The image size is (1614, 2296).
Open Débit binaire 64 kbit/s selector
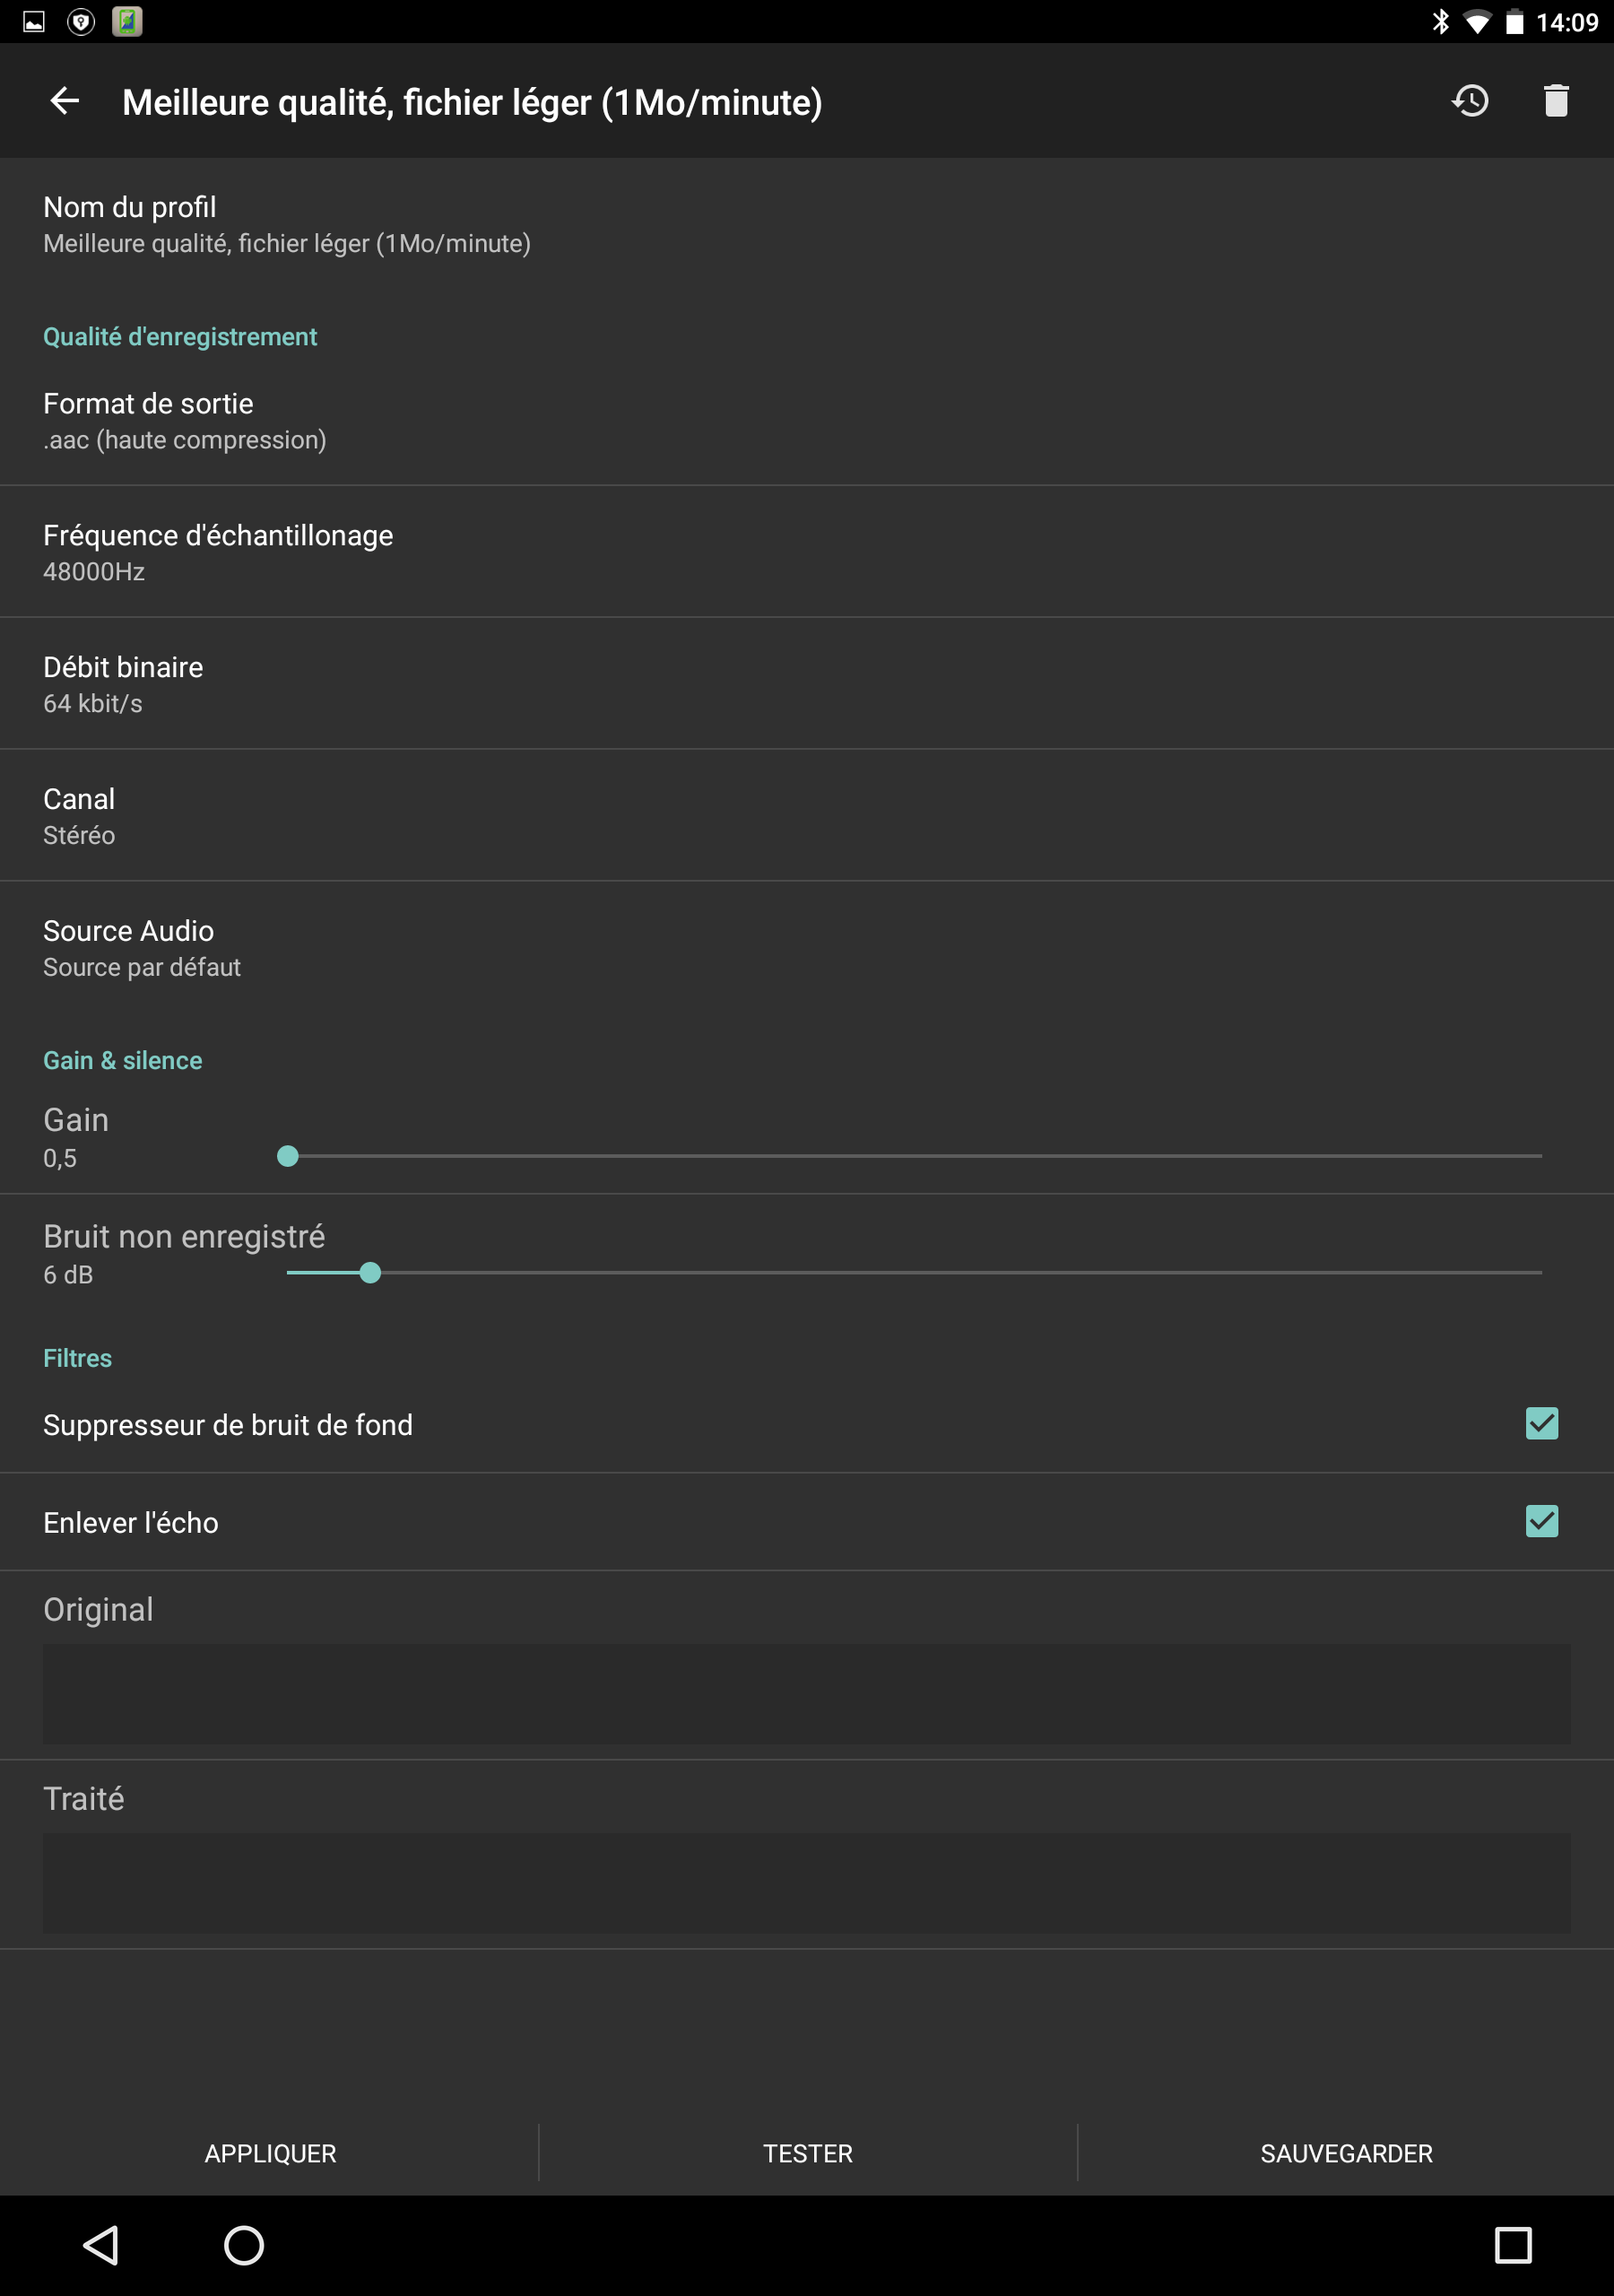click(x=807, y=684)
